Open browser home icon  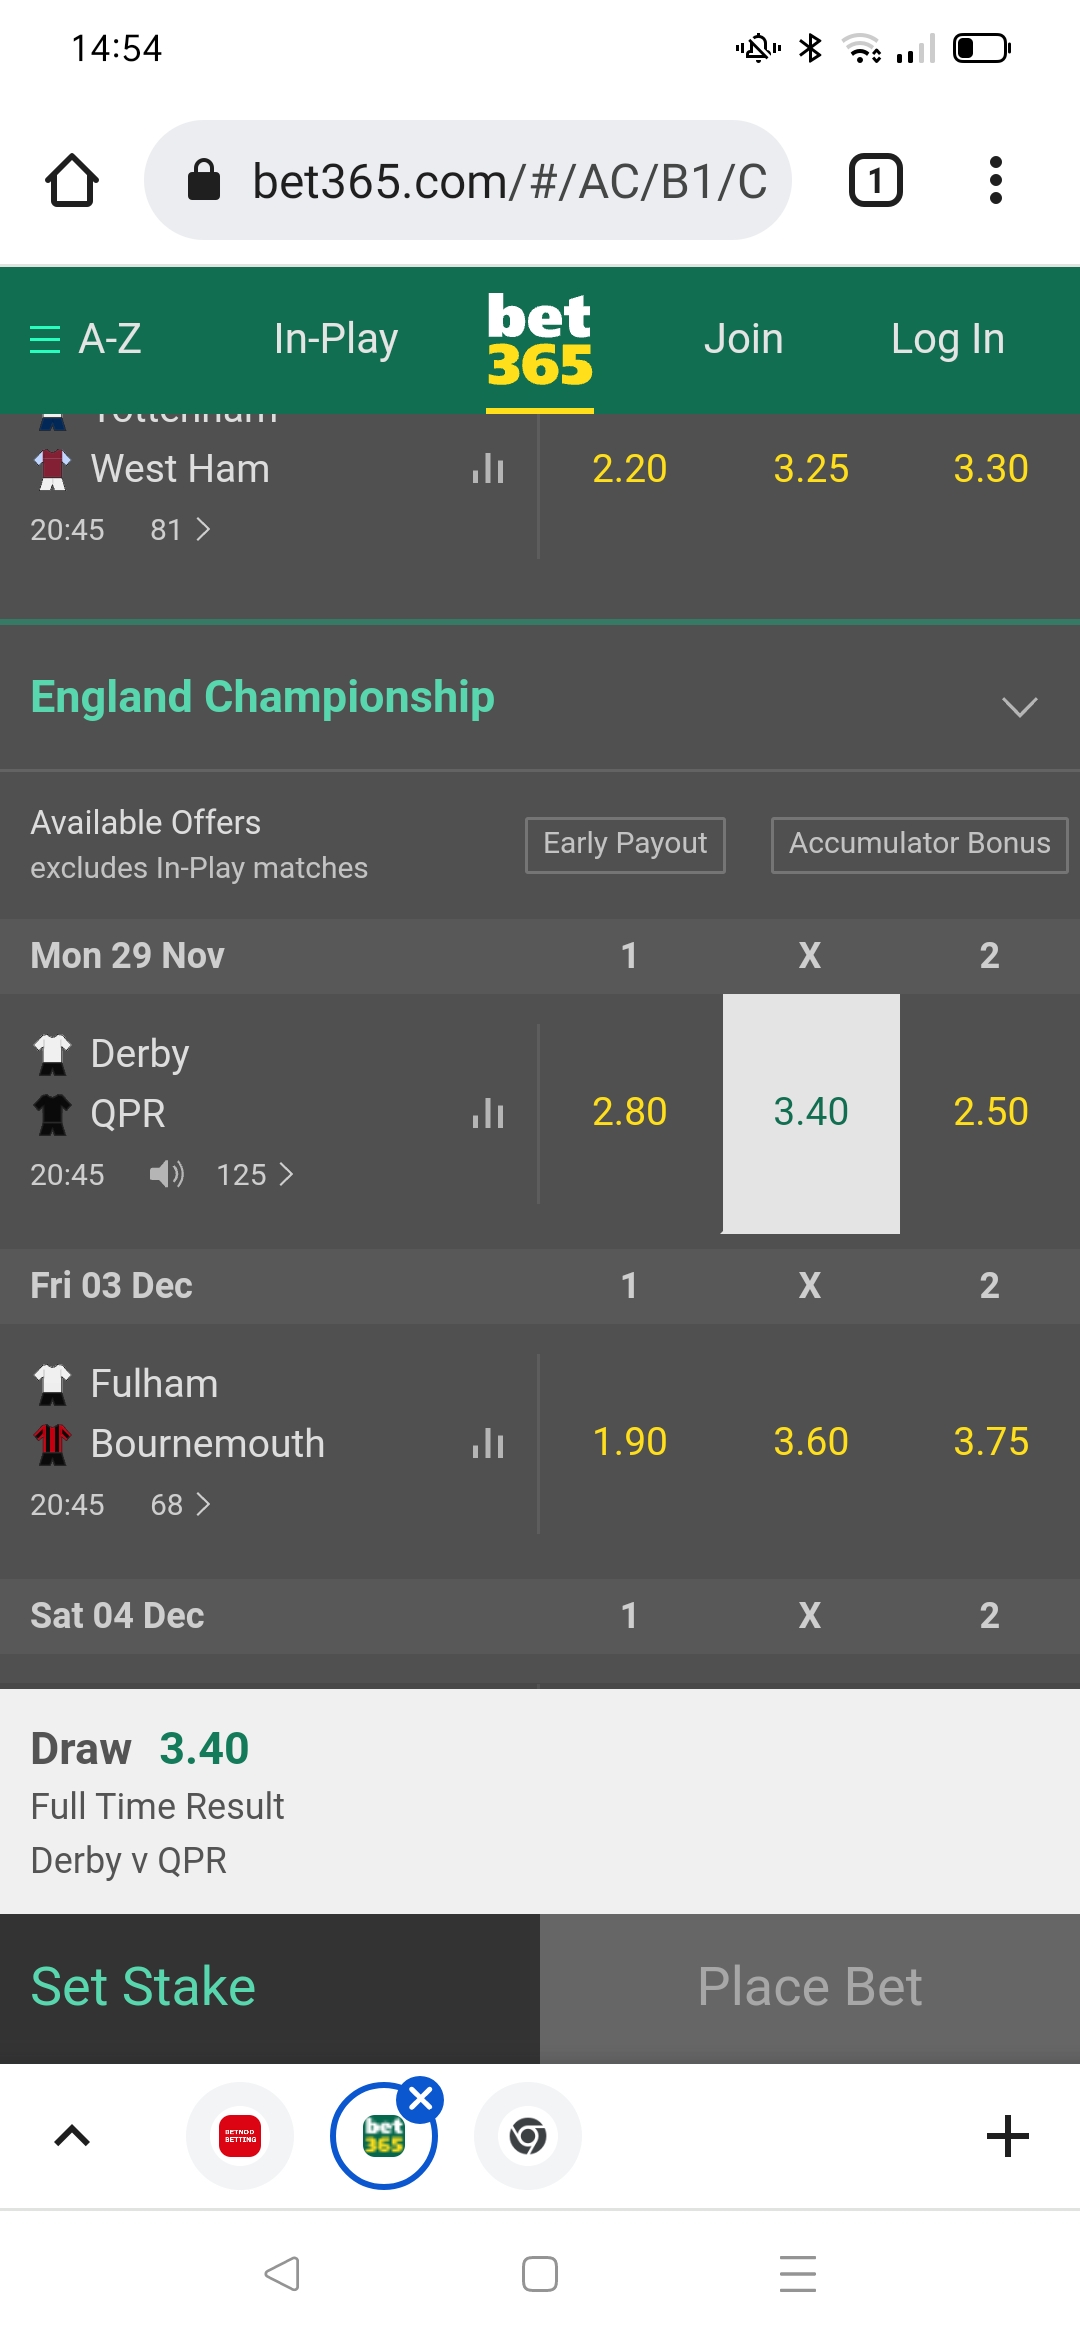click(72, 180)
